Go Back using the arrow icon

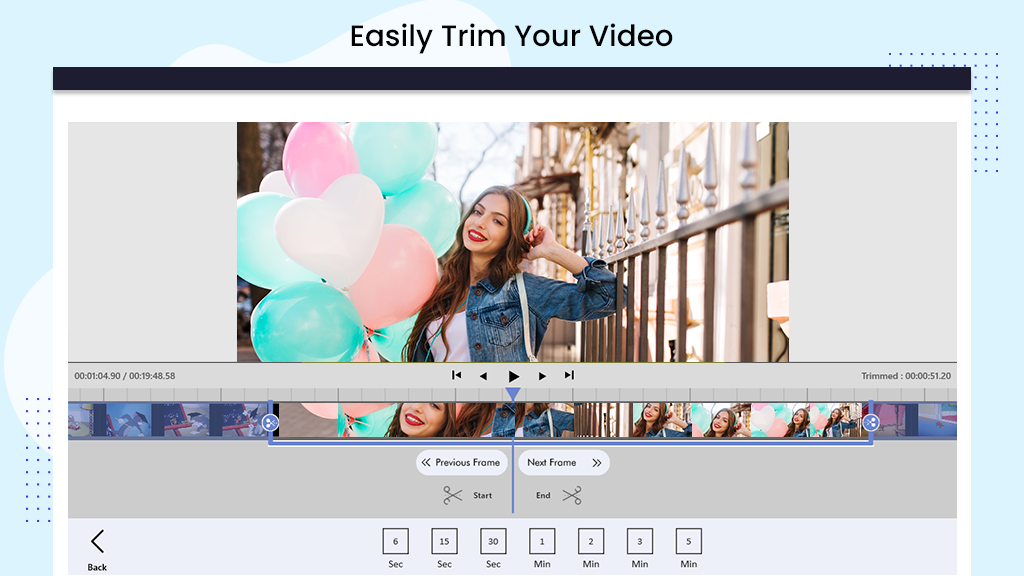tap(97, 541)
